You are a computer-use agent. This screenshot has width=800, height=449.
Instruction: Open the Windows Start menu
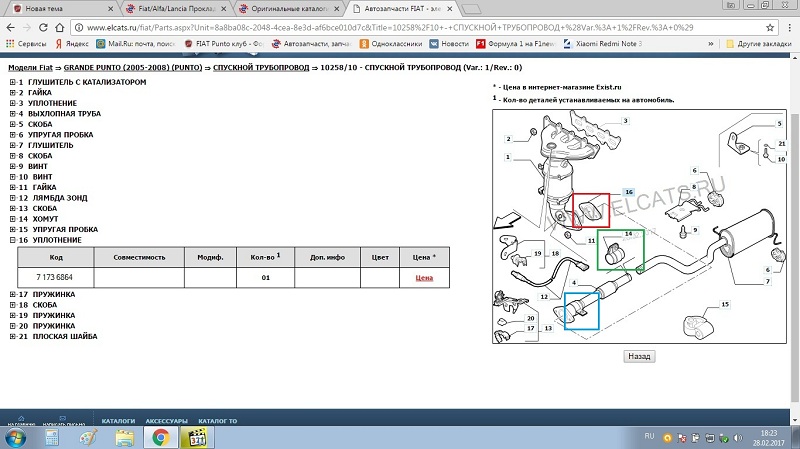(x=14, y=437)
